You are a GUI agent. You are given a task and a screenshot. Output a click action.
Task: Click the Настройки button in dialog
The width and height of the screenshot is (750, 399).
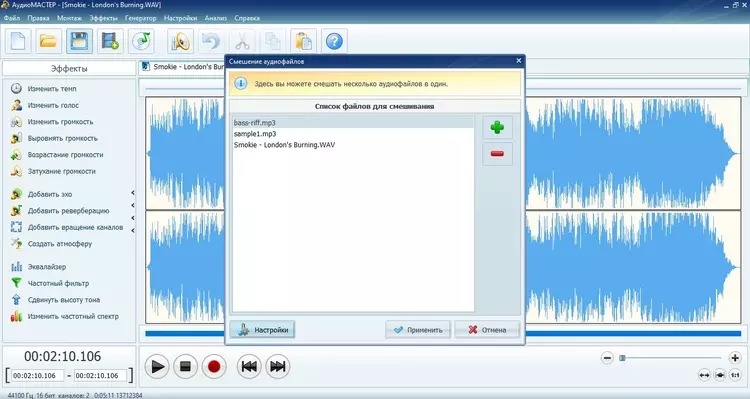click(x=262, y=330)
